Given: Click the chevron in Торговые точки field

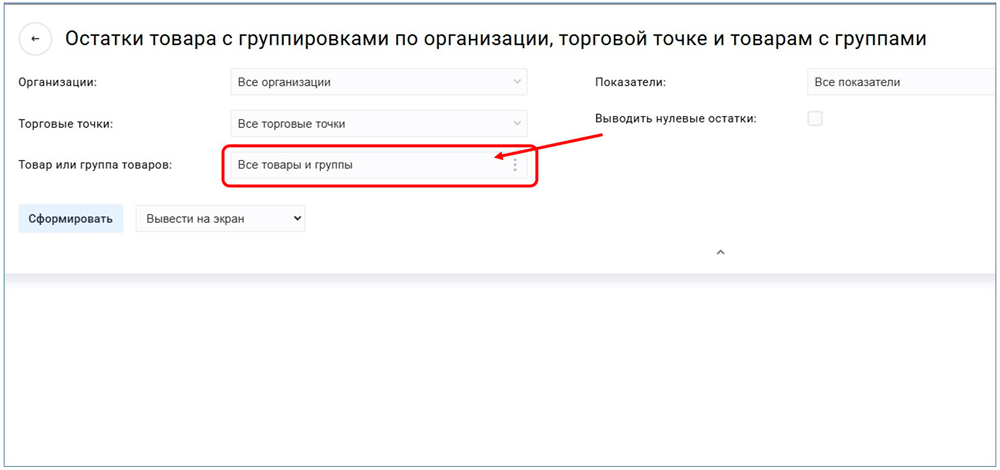Looking at the screenshot, I should point(516,124).
